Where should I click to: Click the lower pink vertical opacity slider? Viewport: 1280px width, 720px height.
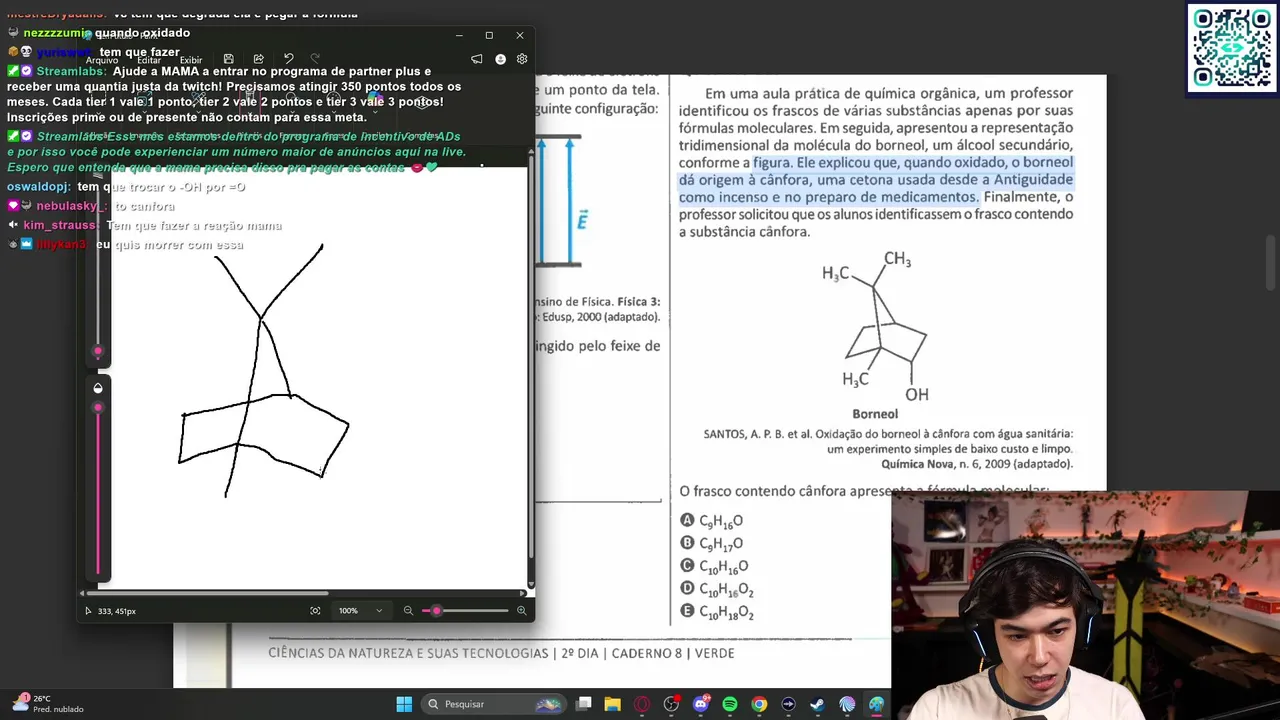tap(98, 490)
